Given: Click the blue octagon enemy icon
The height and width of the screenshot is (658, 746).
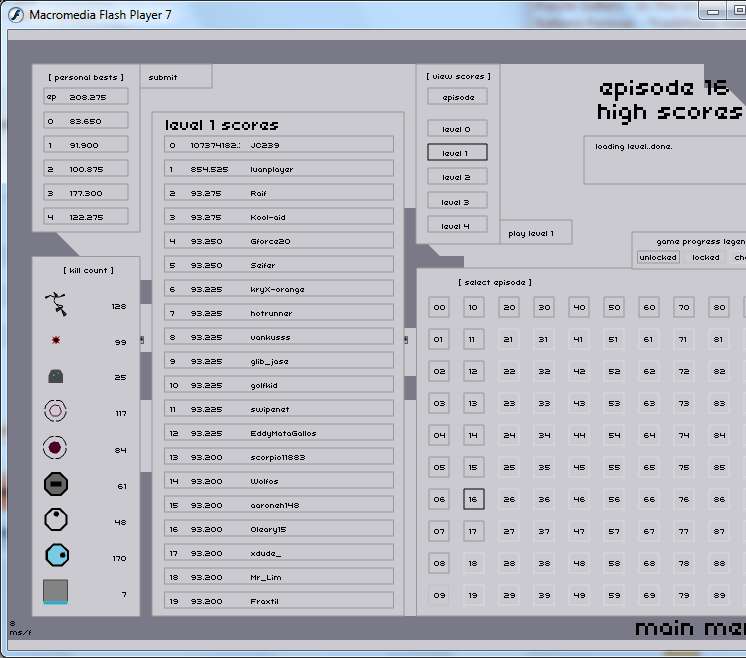Looking at the screenshot, I should click(57, 555).
